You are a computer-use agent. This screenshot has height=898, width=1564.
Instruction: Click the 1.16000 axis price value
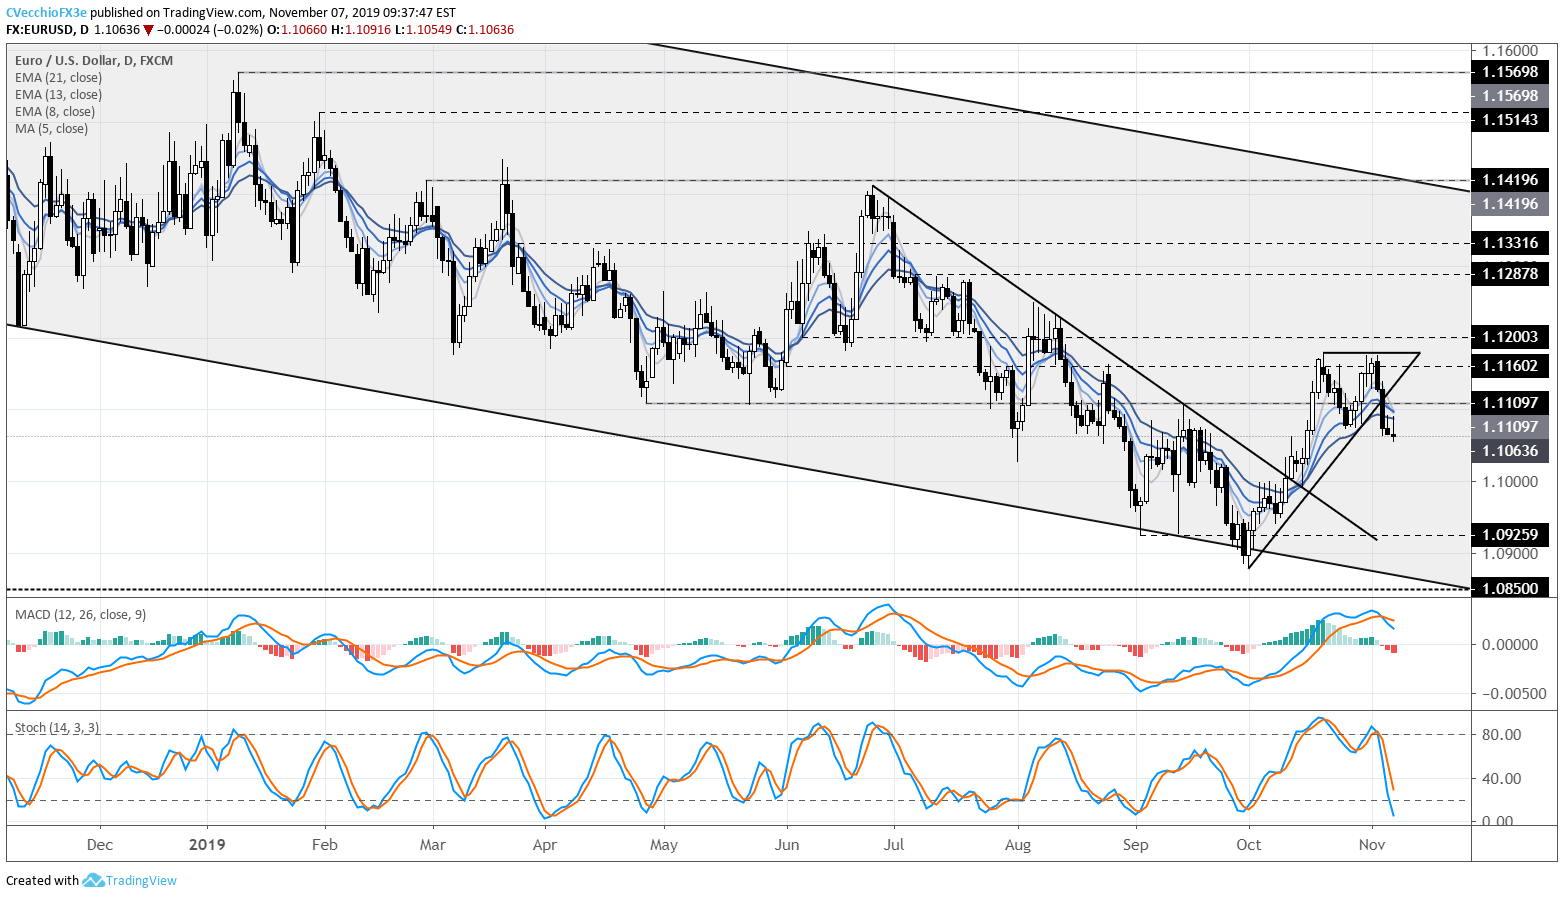(x=1510, y=50)
